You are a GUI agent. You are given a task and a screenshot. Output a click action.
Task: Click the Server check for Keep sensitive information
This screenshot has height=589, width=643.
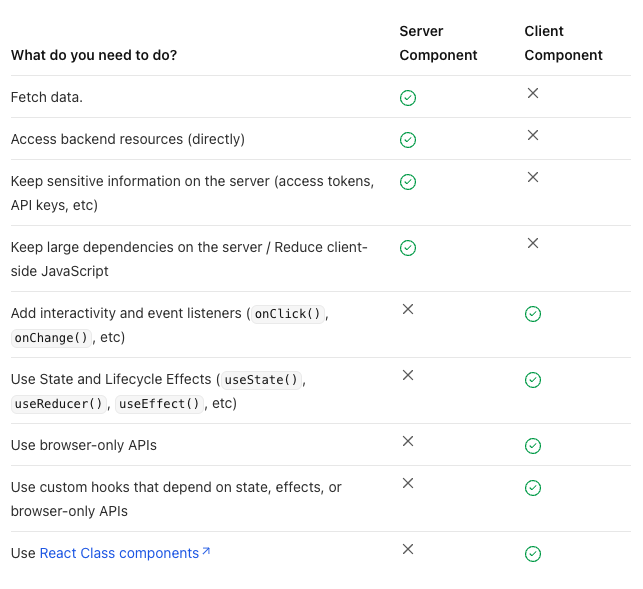pyautogui.click(x=408, y=182)
